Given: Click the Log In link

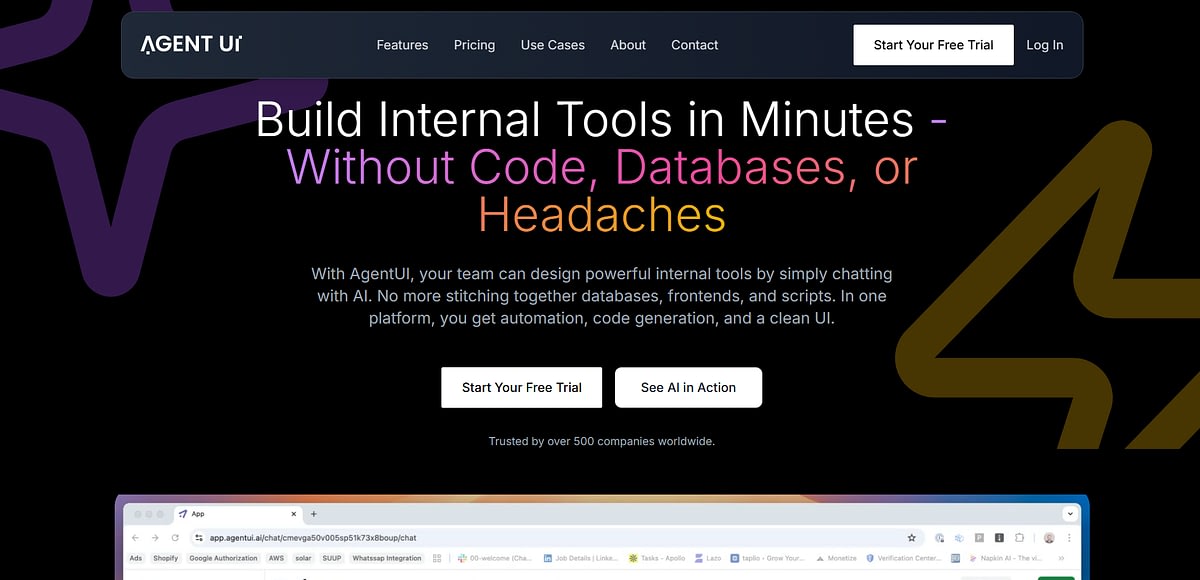Looking at the screenshot, I should click(x=1044, y=45).
